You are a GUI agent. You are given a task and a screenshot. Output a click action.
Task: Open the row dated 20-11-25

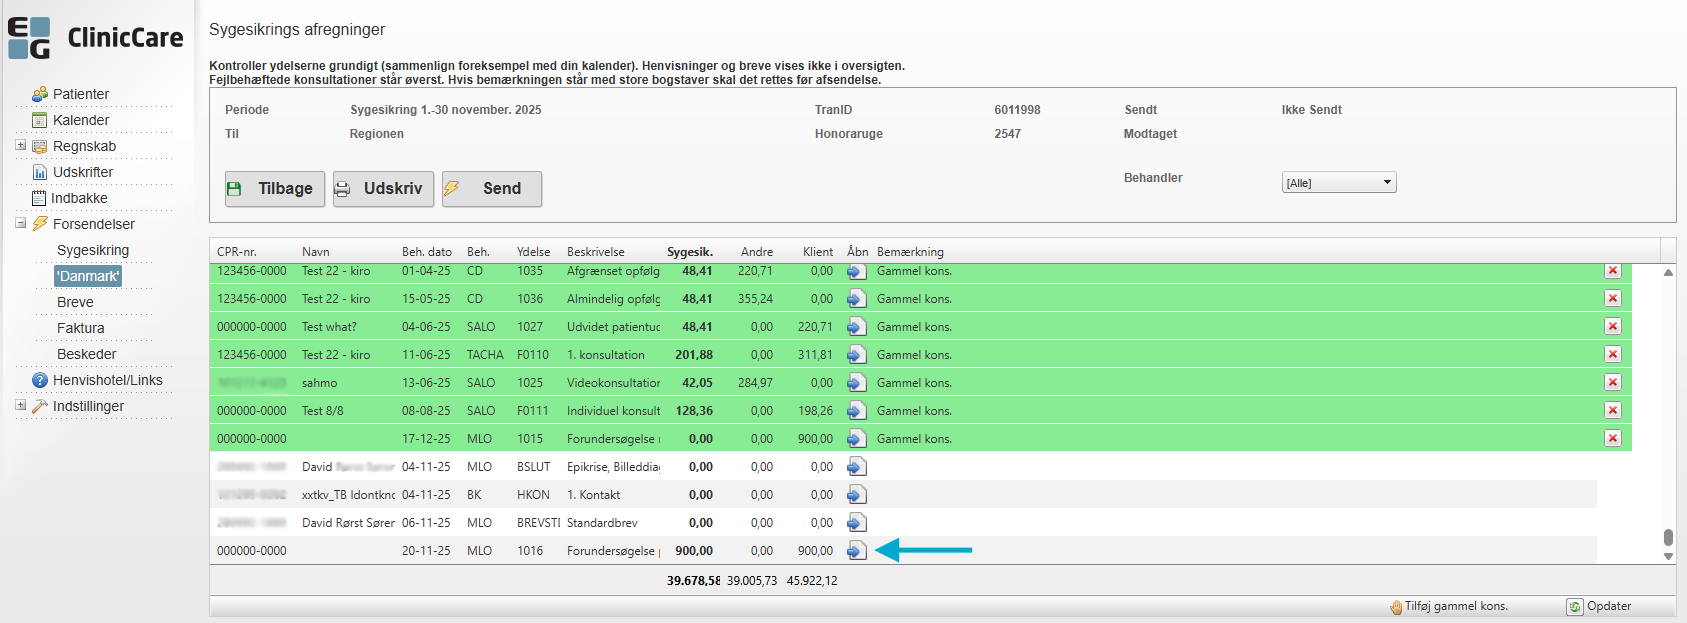856,551
